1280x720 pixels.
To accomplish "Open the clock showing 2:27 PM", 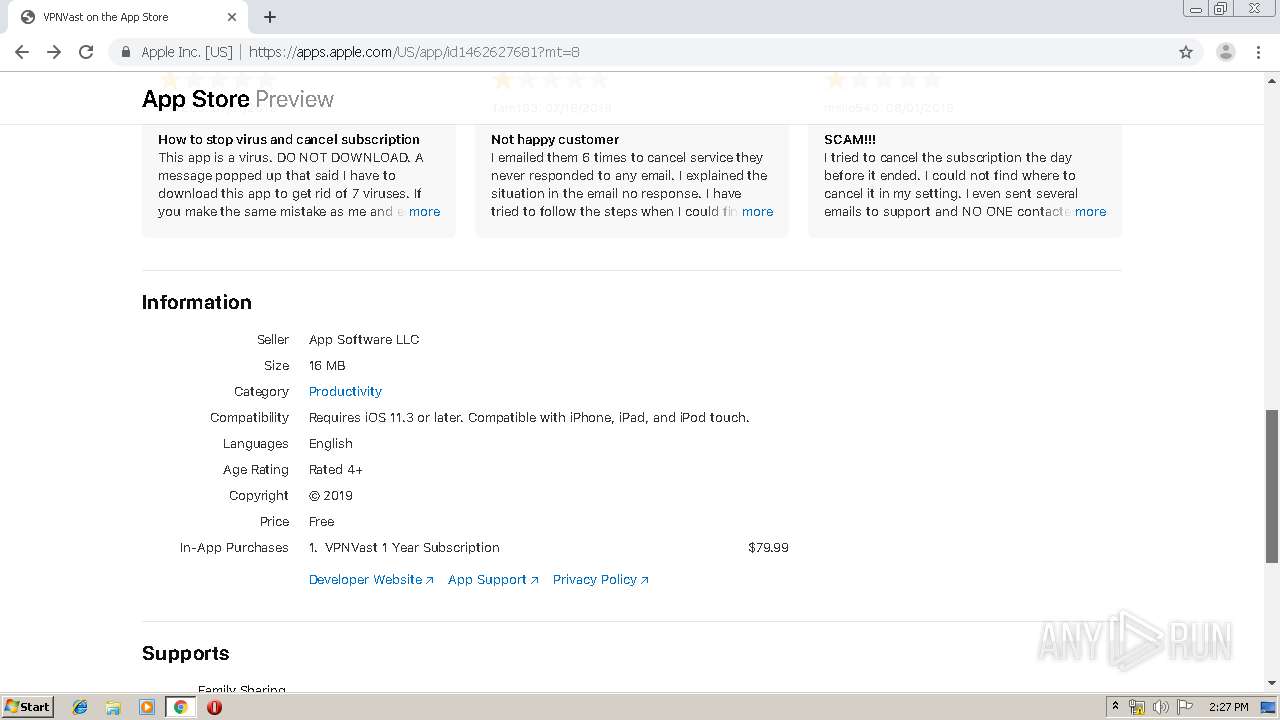I will pos(1228,707).
